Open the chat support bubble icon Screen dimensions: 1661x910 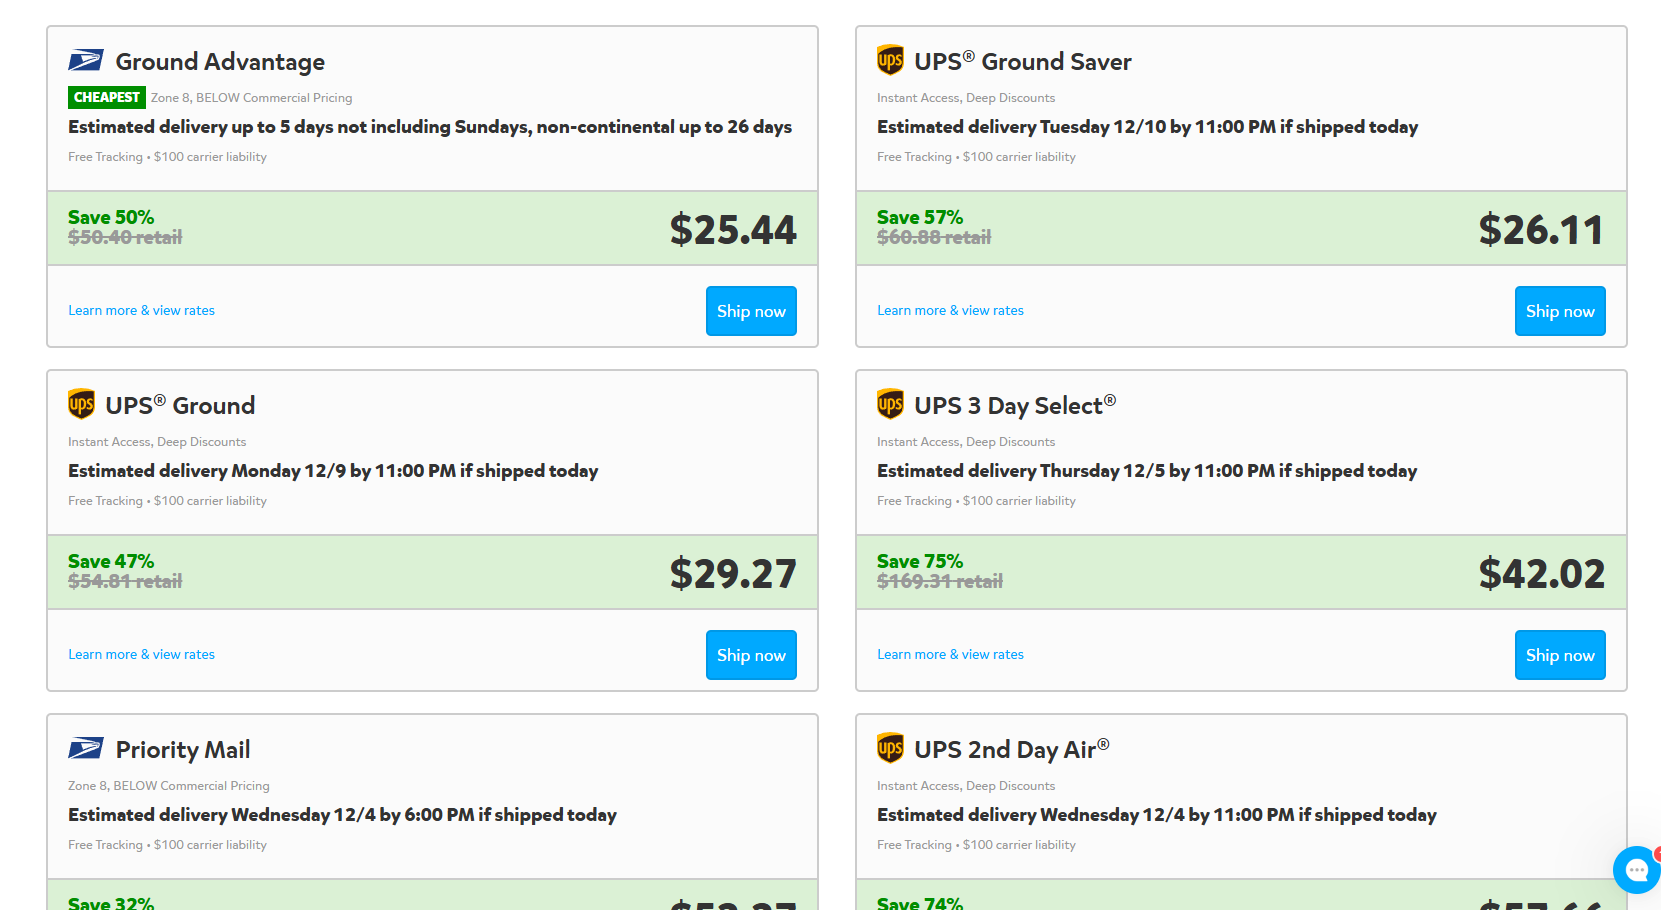coord(1637,870)
